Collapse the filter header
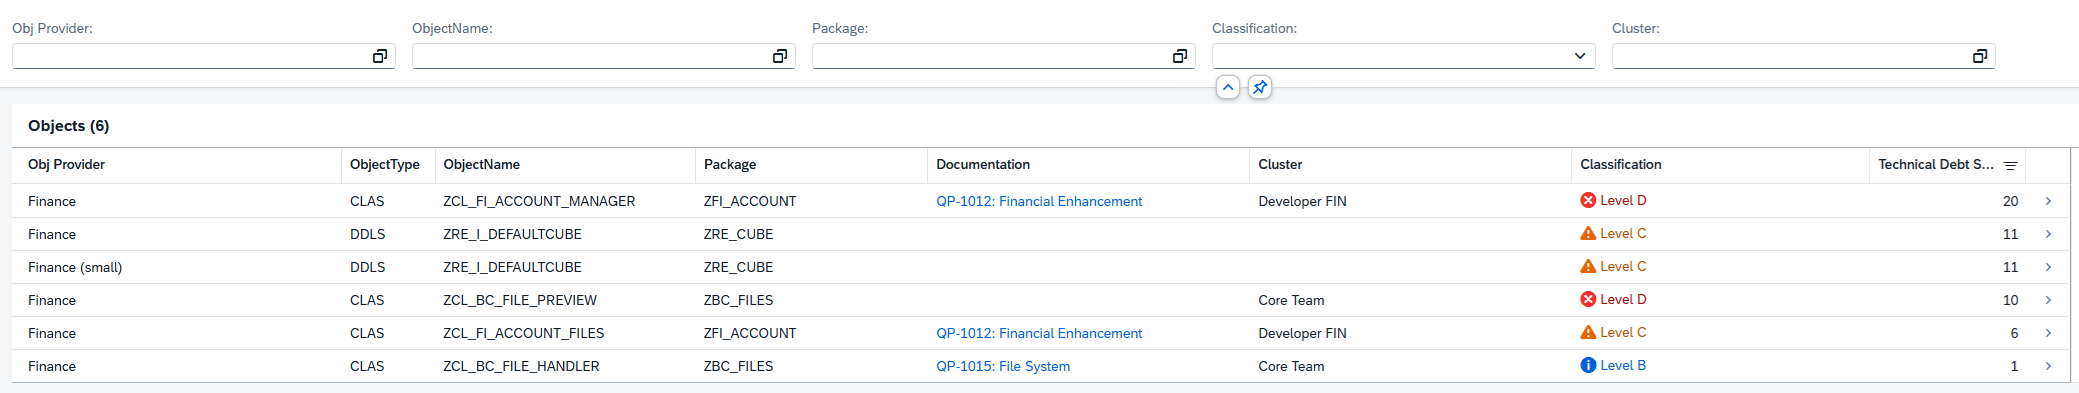This screenshot has width=2079, height=393. click(1228, 87)
